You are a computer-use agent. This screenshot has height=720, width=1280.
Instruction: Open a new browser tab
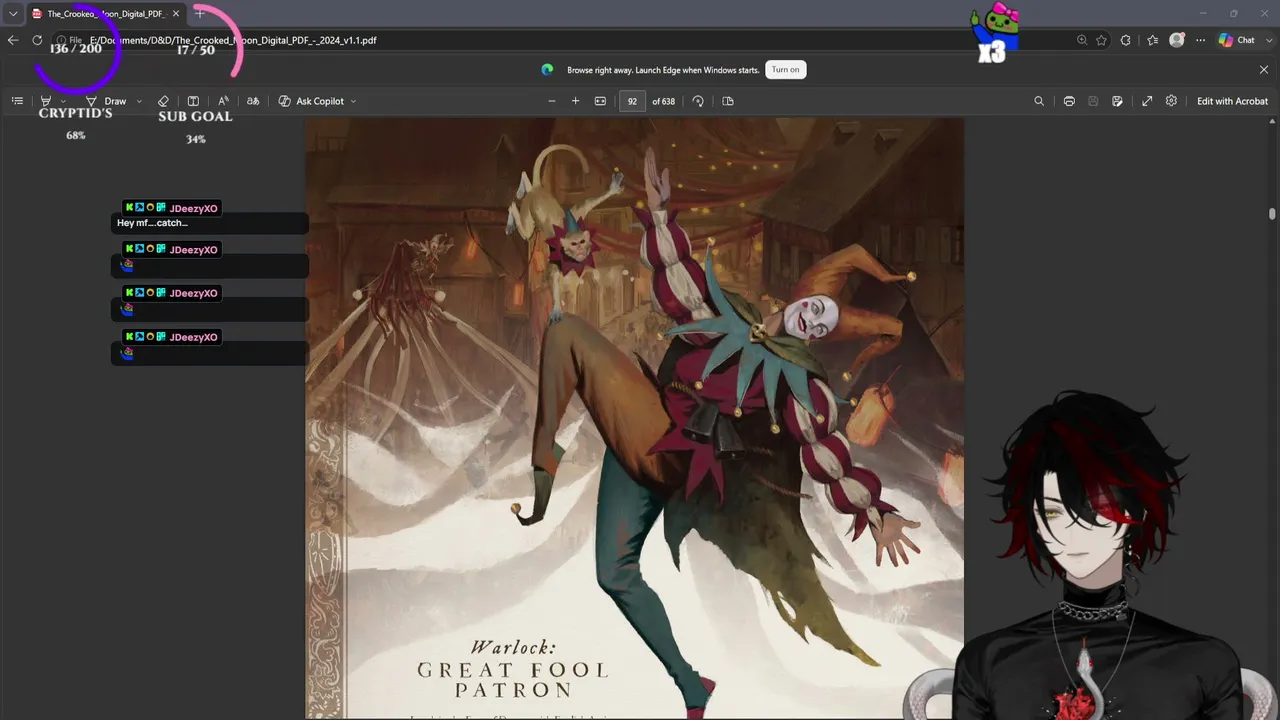(199, 14)
